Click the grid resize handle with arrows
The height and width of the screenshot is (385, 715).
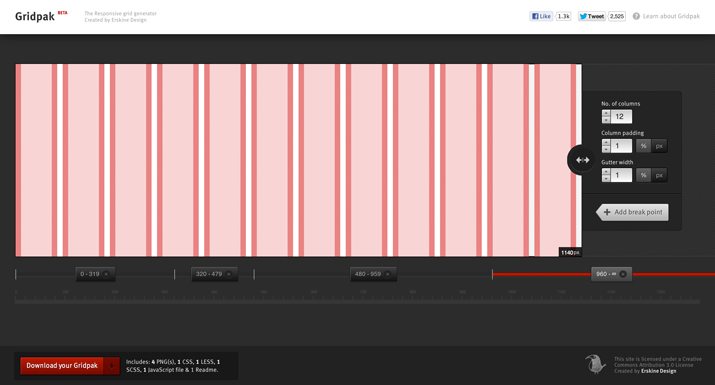(582, 160)
